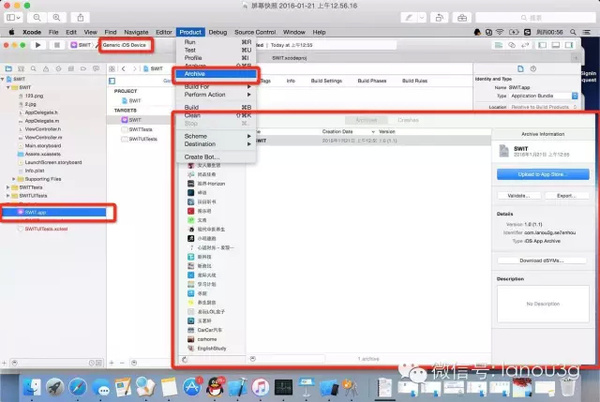
Task: Click the Xcode Stop button in toolbar
Action: [x=57, y=45]
